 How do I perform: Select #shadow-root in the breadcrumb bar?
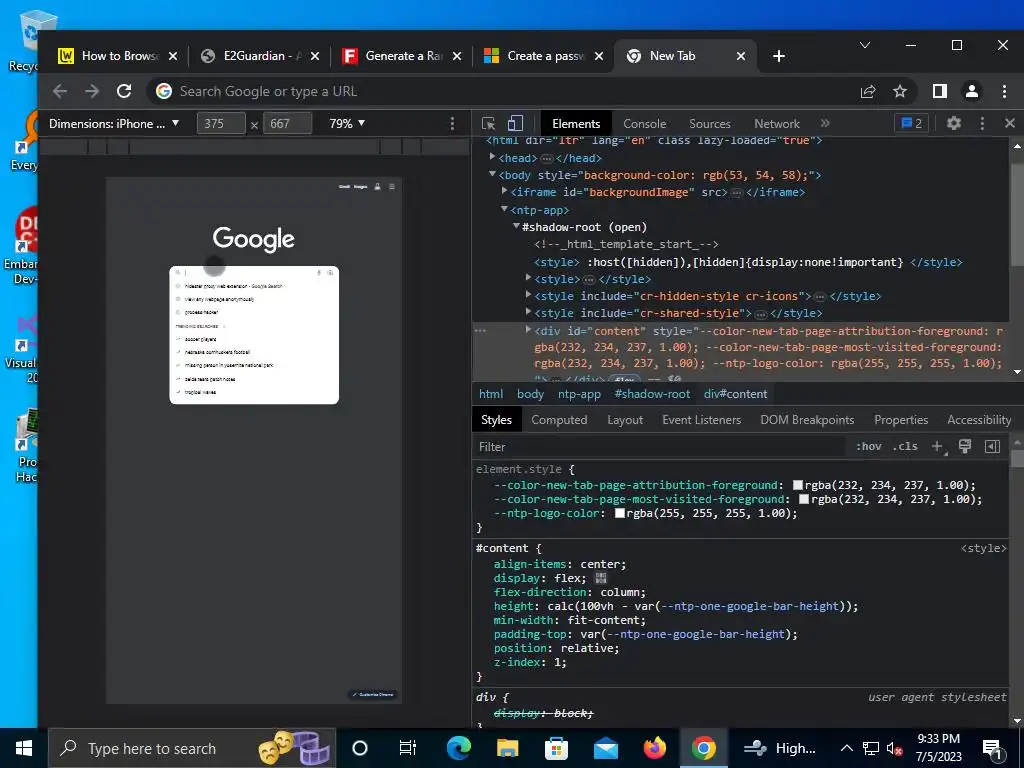652,394
